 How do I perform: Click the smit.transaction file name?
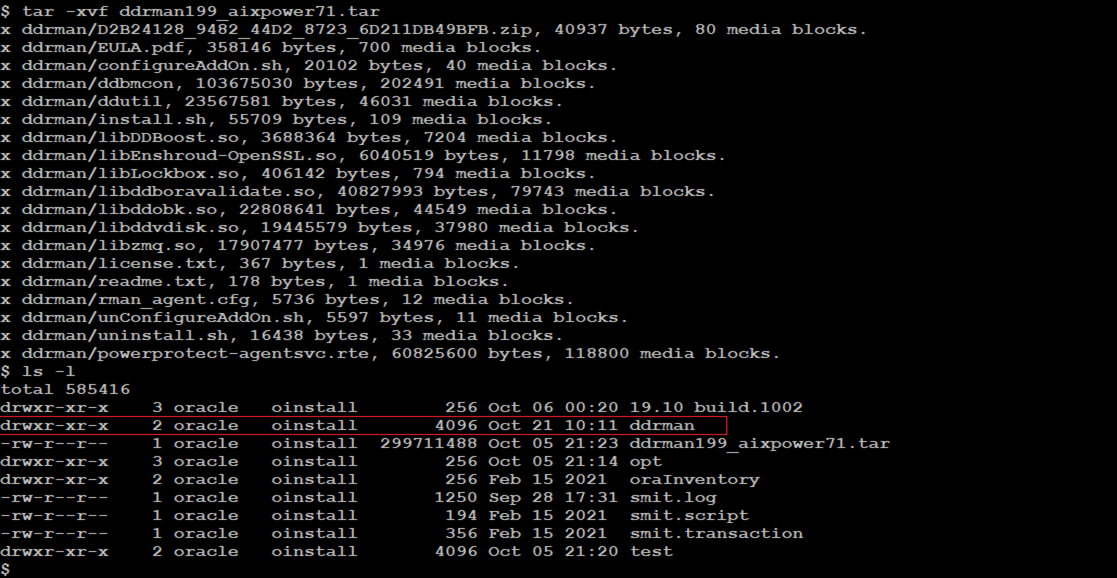pyautogui.click(x=716, y=533)
